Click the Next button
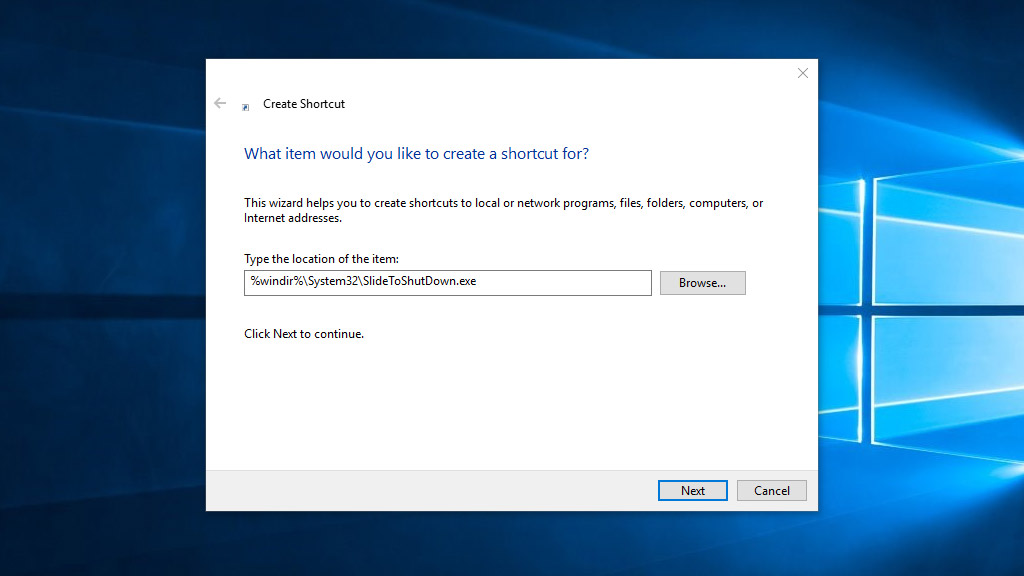Image resolution: width=1024 pixels, height=576 pixels. [x=692, y=490]
